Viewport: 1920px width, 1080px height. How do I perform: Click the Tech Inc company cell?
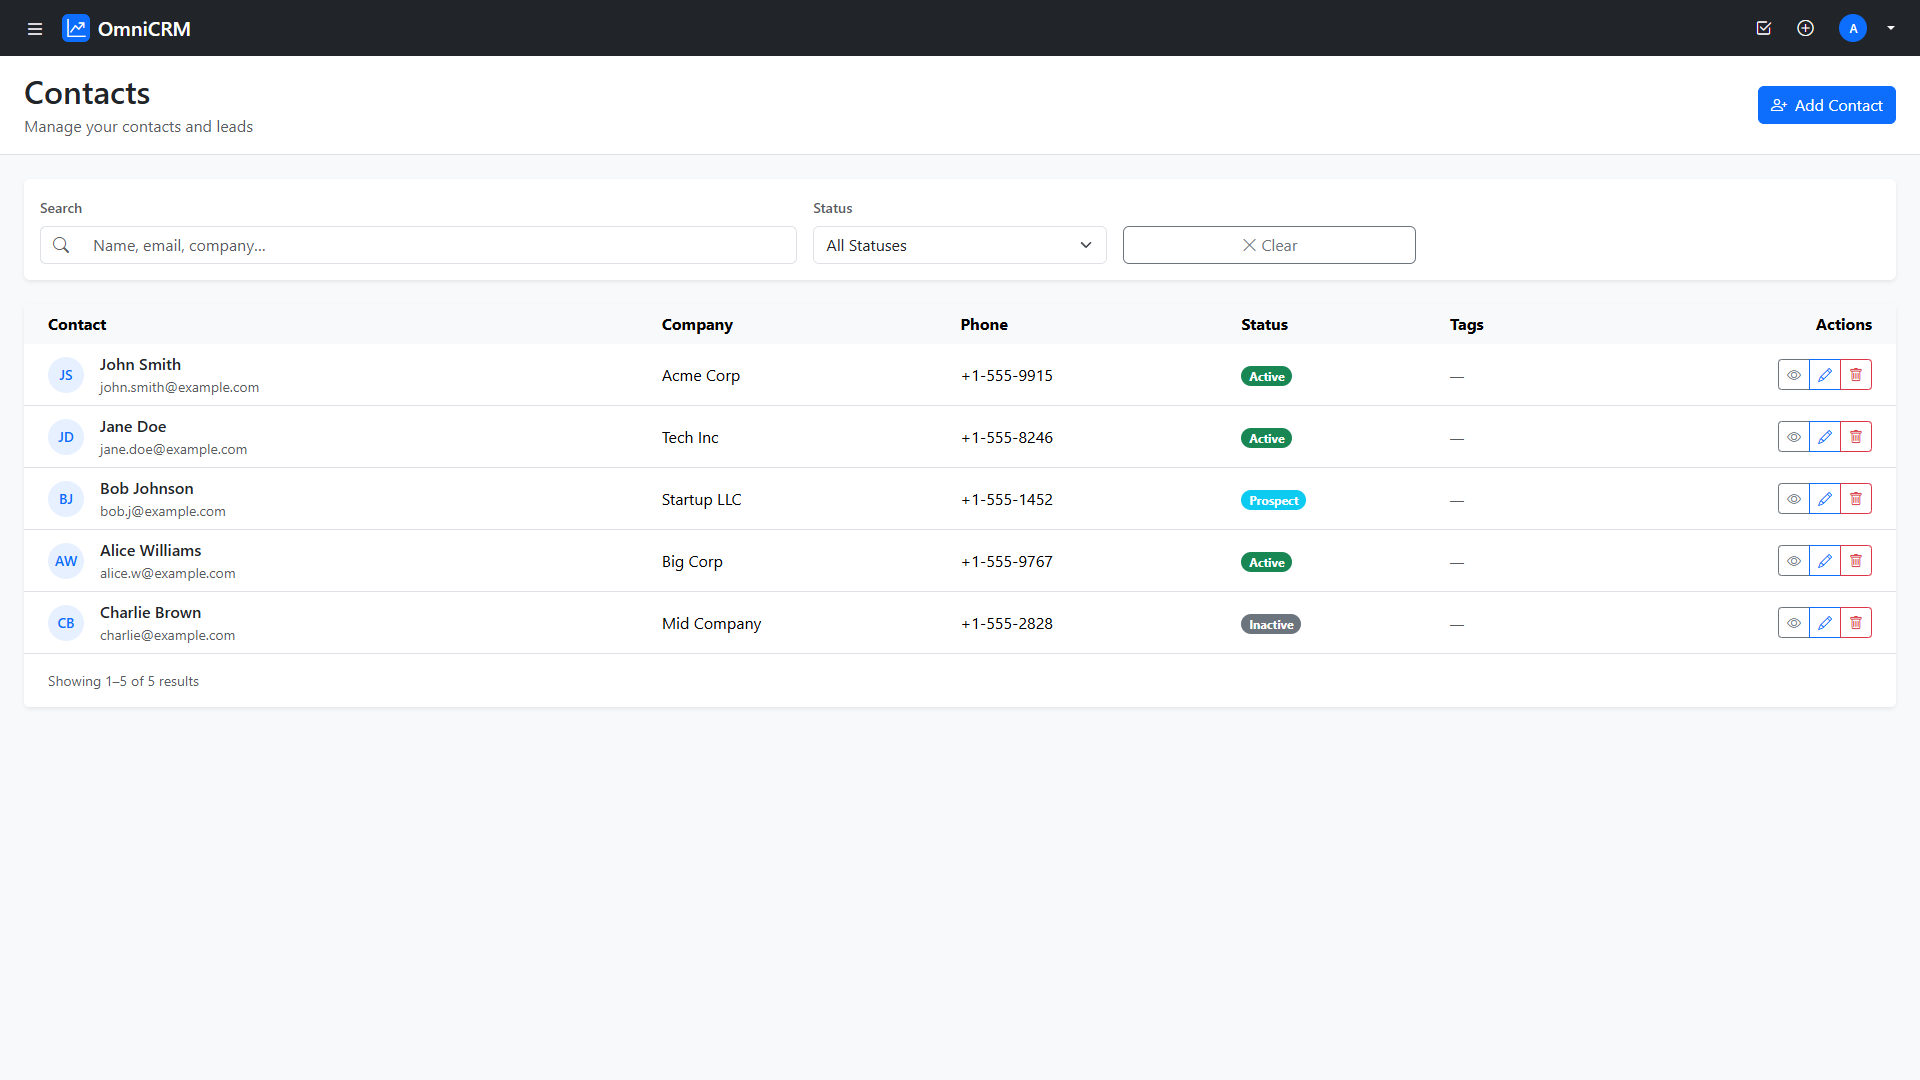pyautogui.click(x=690, y=437)
